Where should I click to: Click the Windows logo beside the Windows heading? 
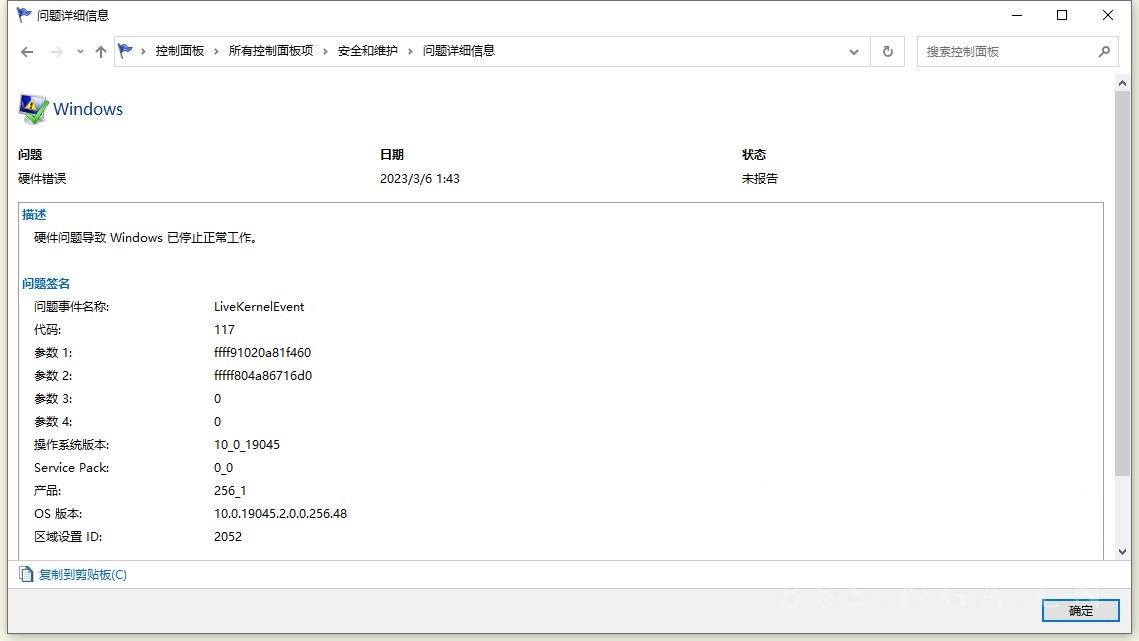[29, 107]
